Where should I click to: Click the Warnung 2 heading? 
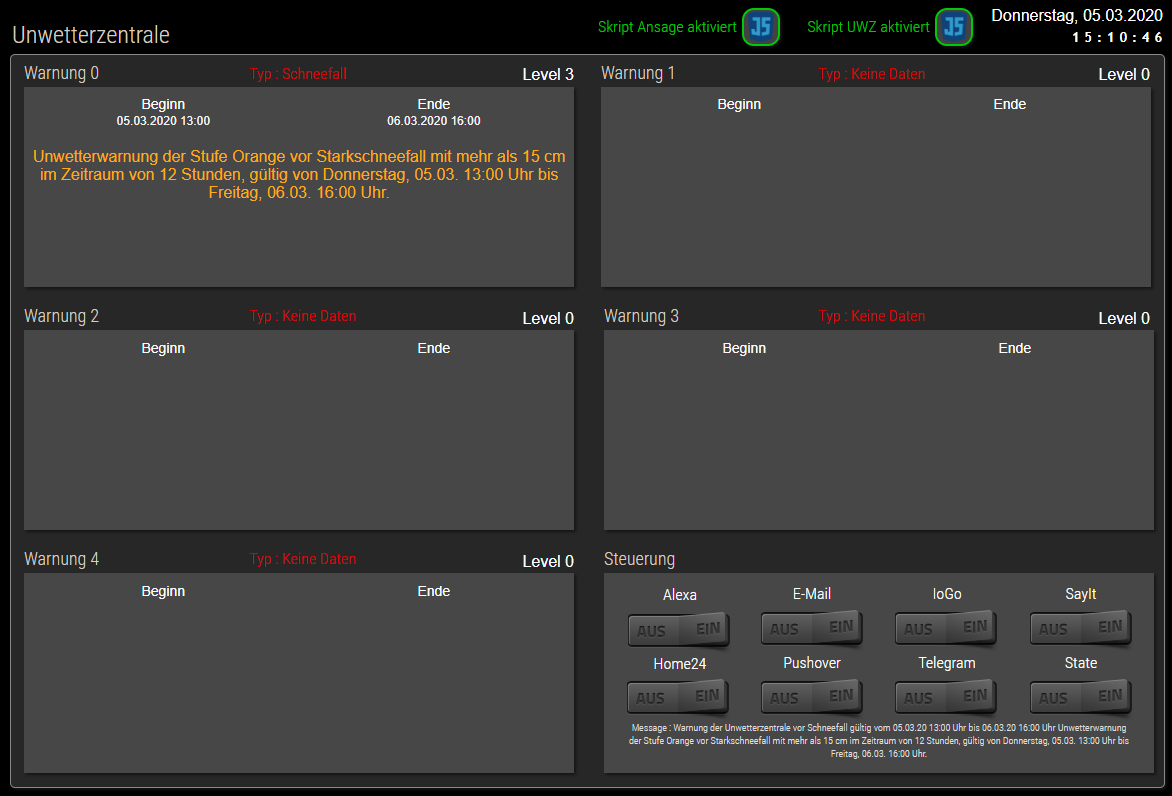tap(61, 316)
